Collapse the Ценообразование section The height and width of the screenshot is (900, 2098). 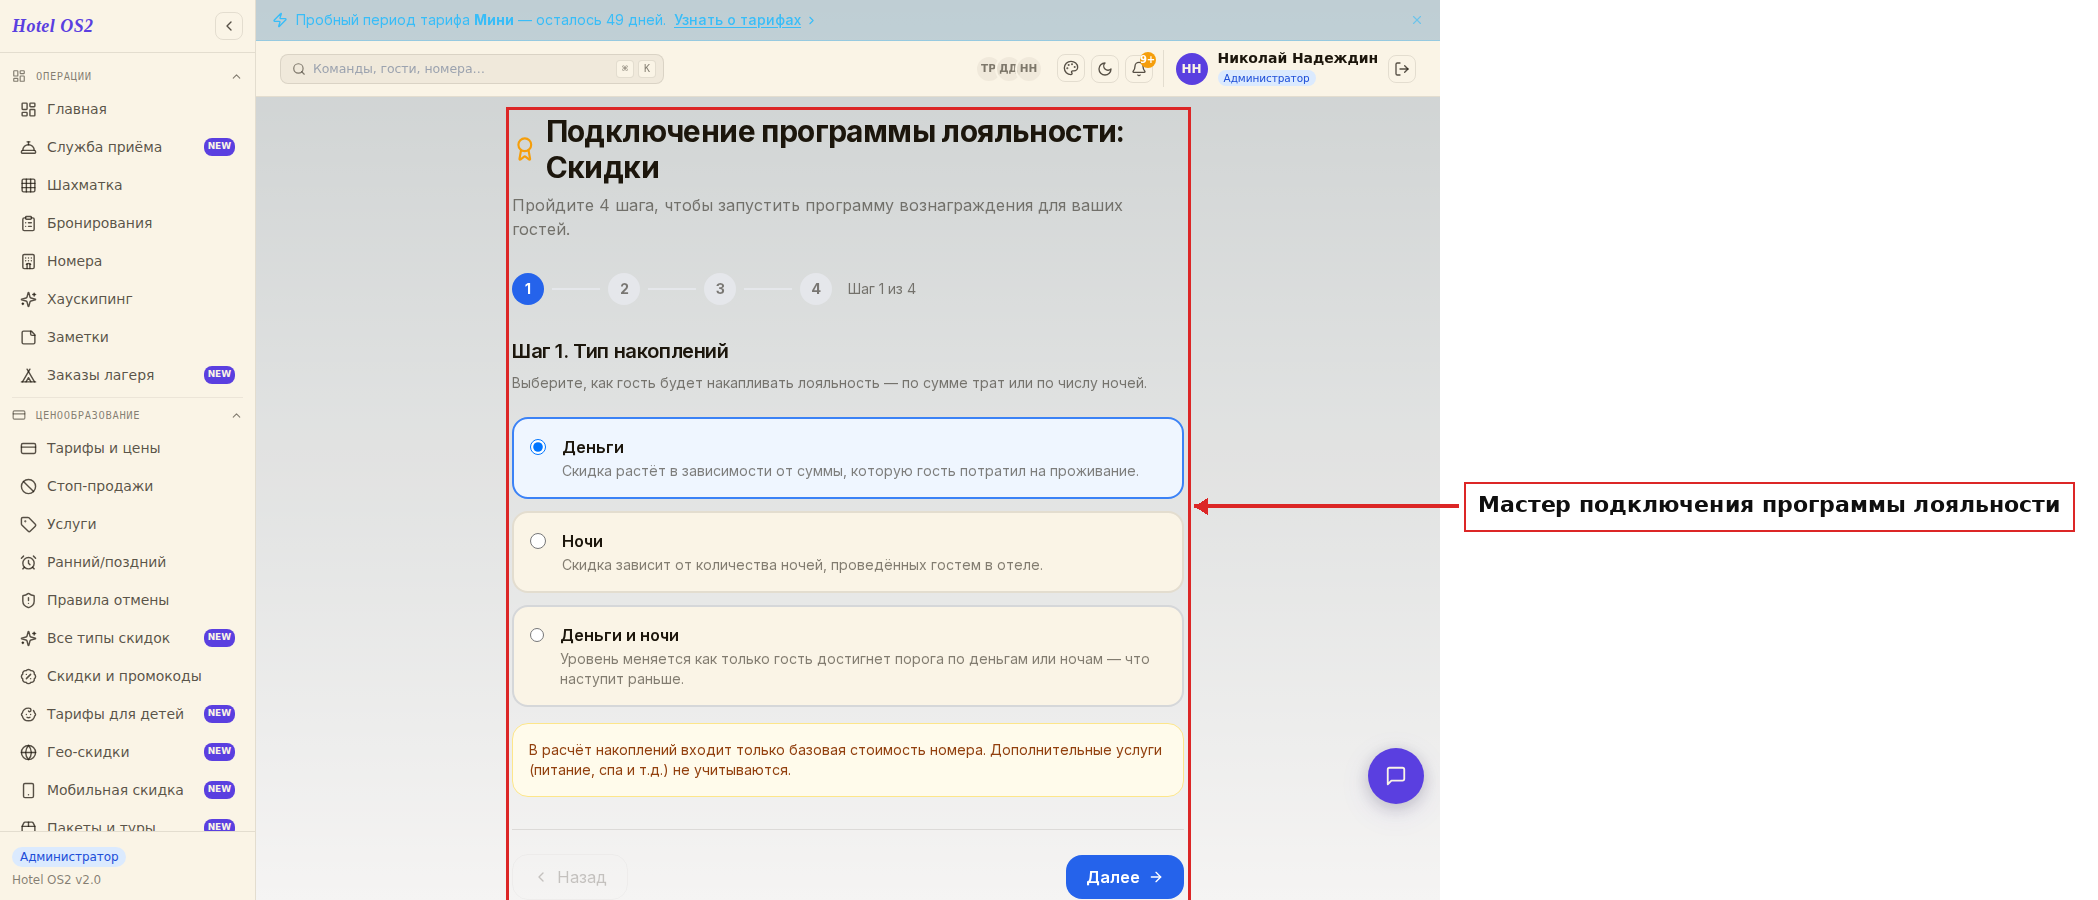236,415
